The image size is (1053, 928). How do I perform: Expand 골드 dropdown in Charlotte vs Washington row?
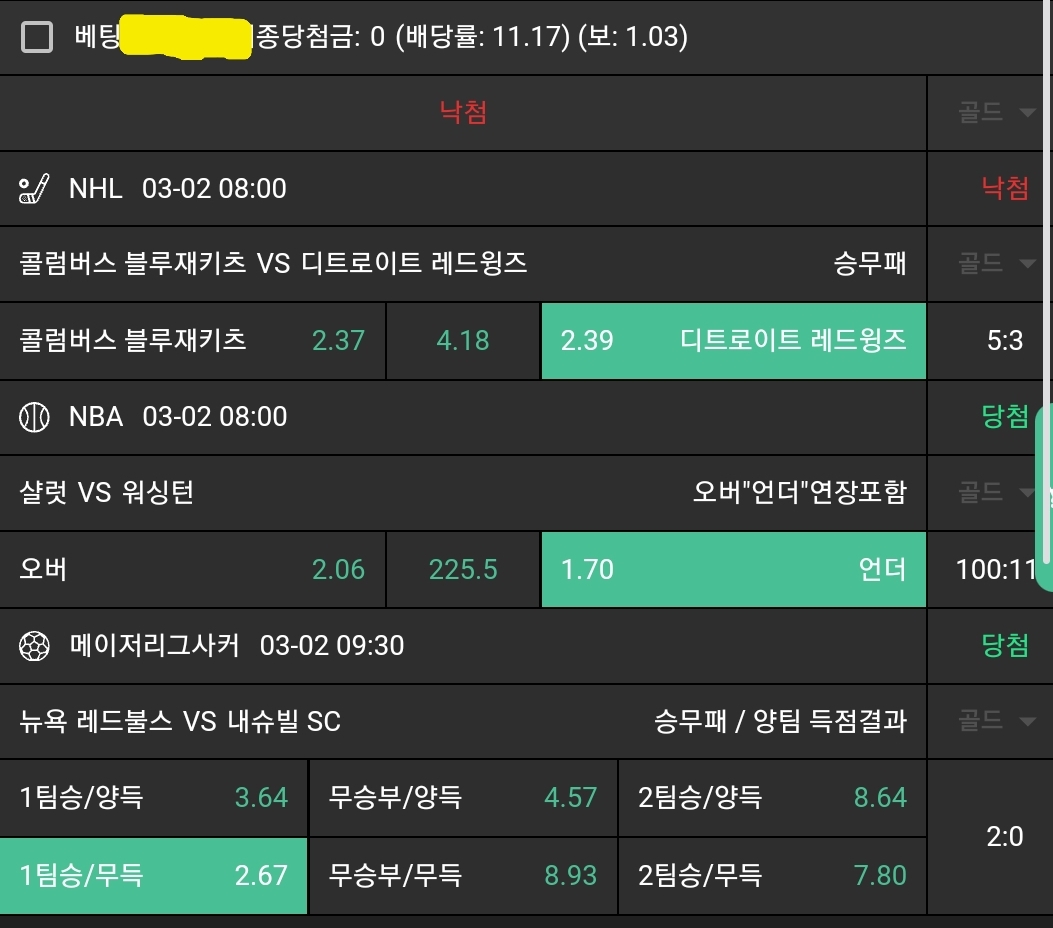tap(994, 492)
